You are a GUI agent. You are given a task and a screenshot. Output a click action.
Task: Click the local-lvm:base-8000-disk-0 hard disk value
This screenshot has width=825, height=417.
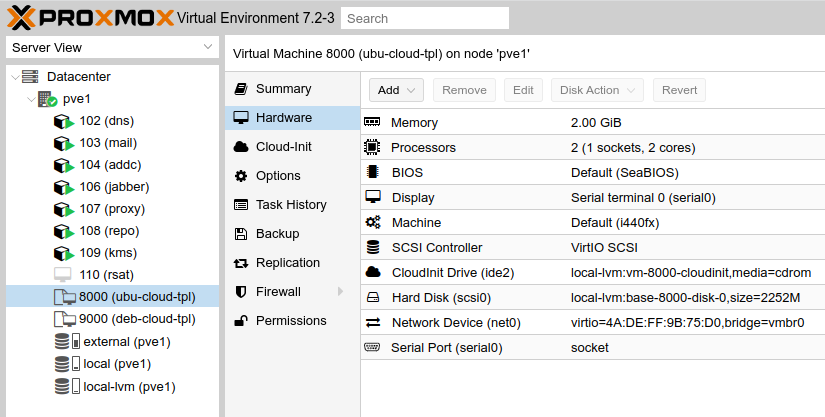pyautogui.click(x=685, y=298)
